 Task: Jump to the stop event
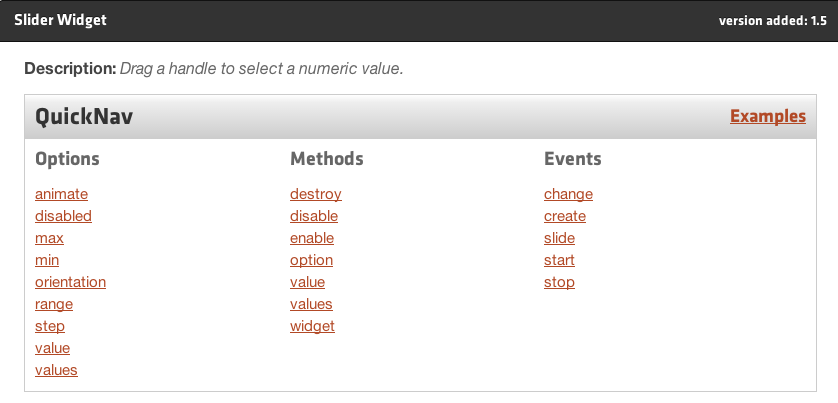(x=560, y=282)
